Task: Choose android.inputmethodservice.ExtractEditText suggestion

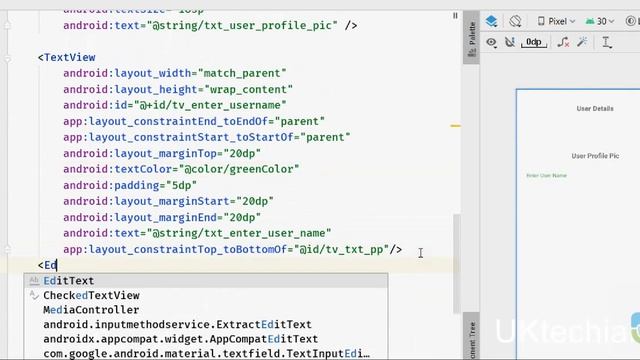Action: point(206,324)
